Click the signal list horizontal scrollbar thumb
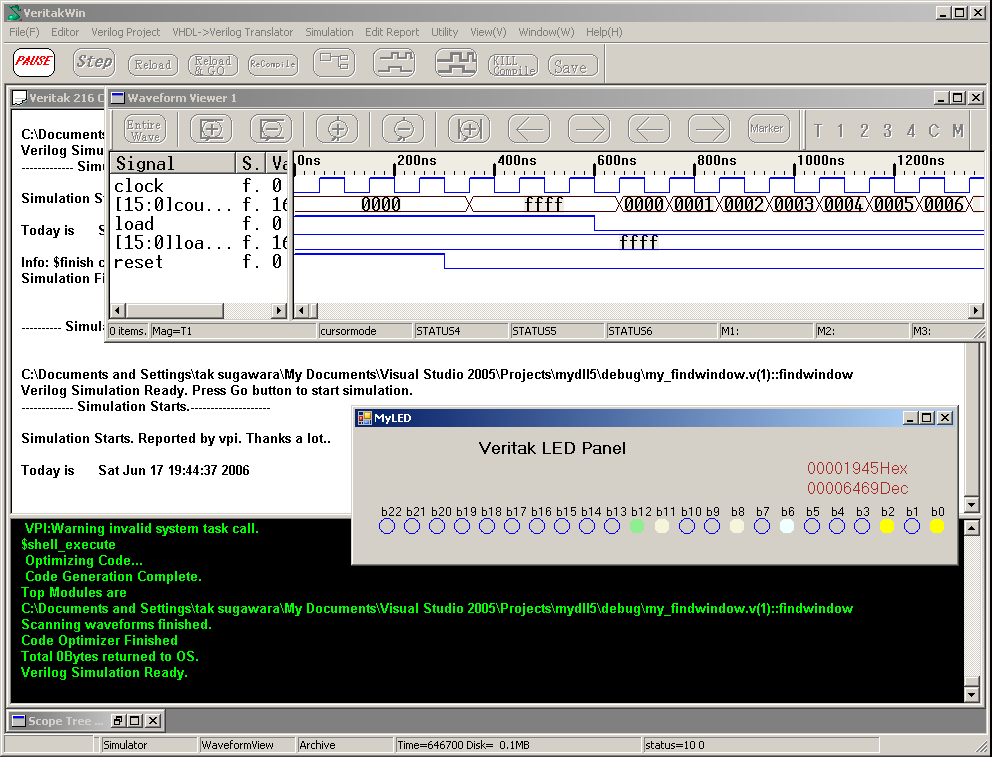This screenshot has width=992, height=757. (x=174, y=311)
